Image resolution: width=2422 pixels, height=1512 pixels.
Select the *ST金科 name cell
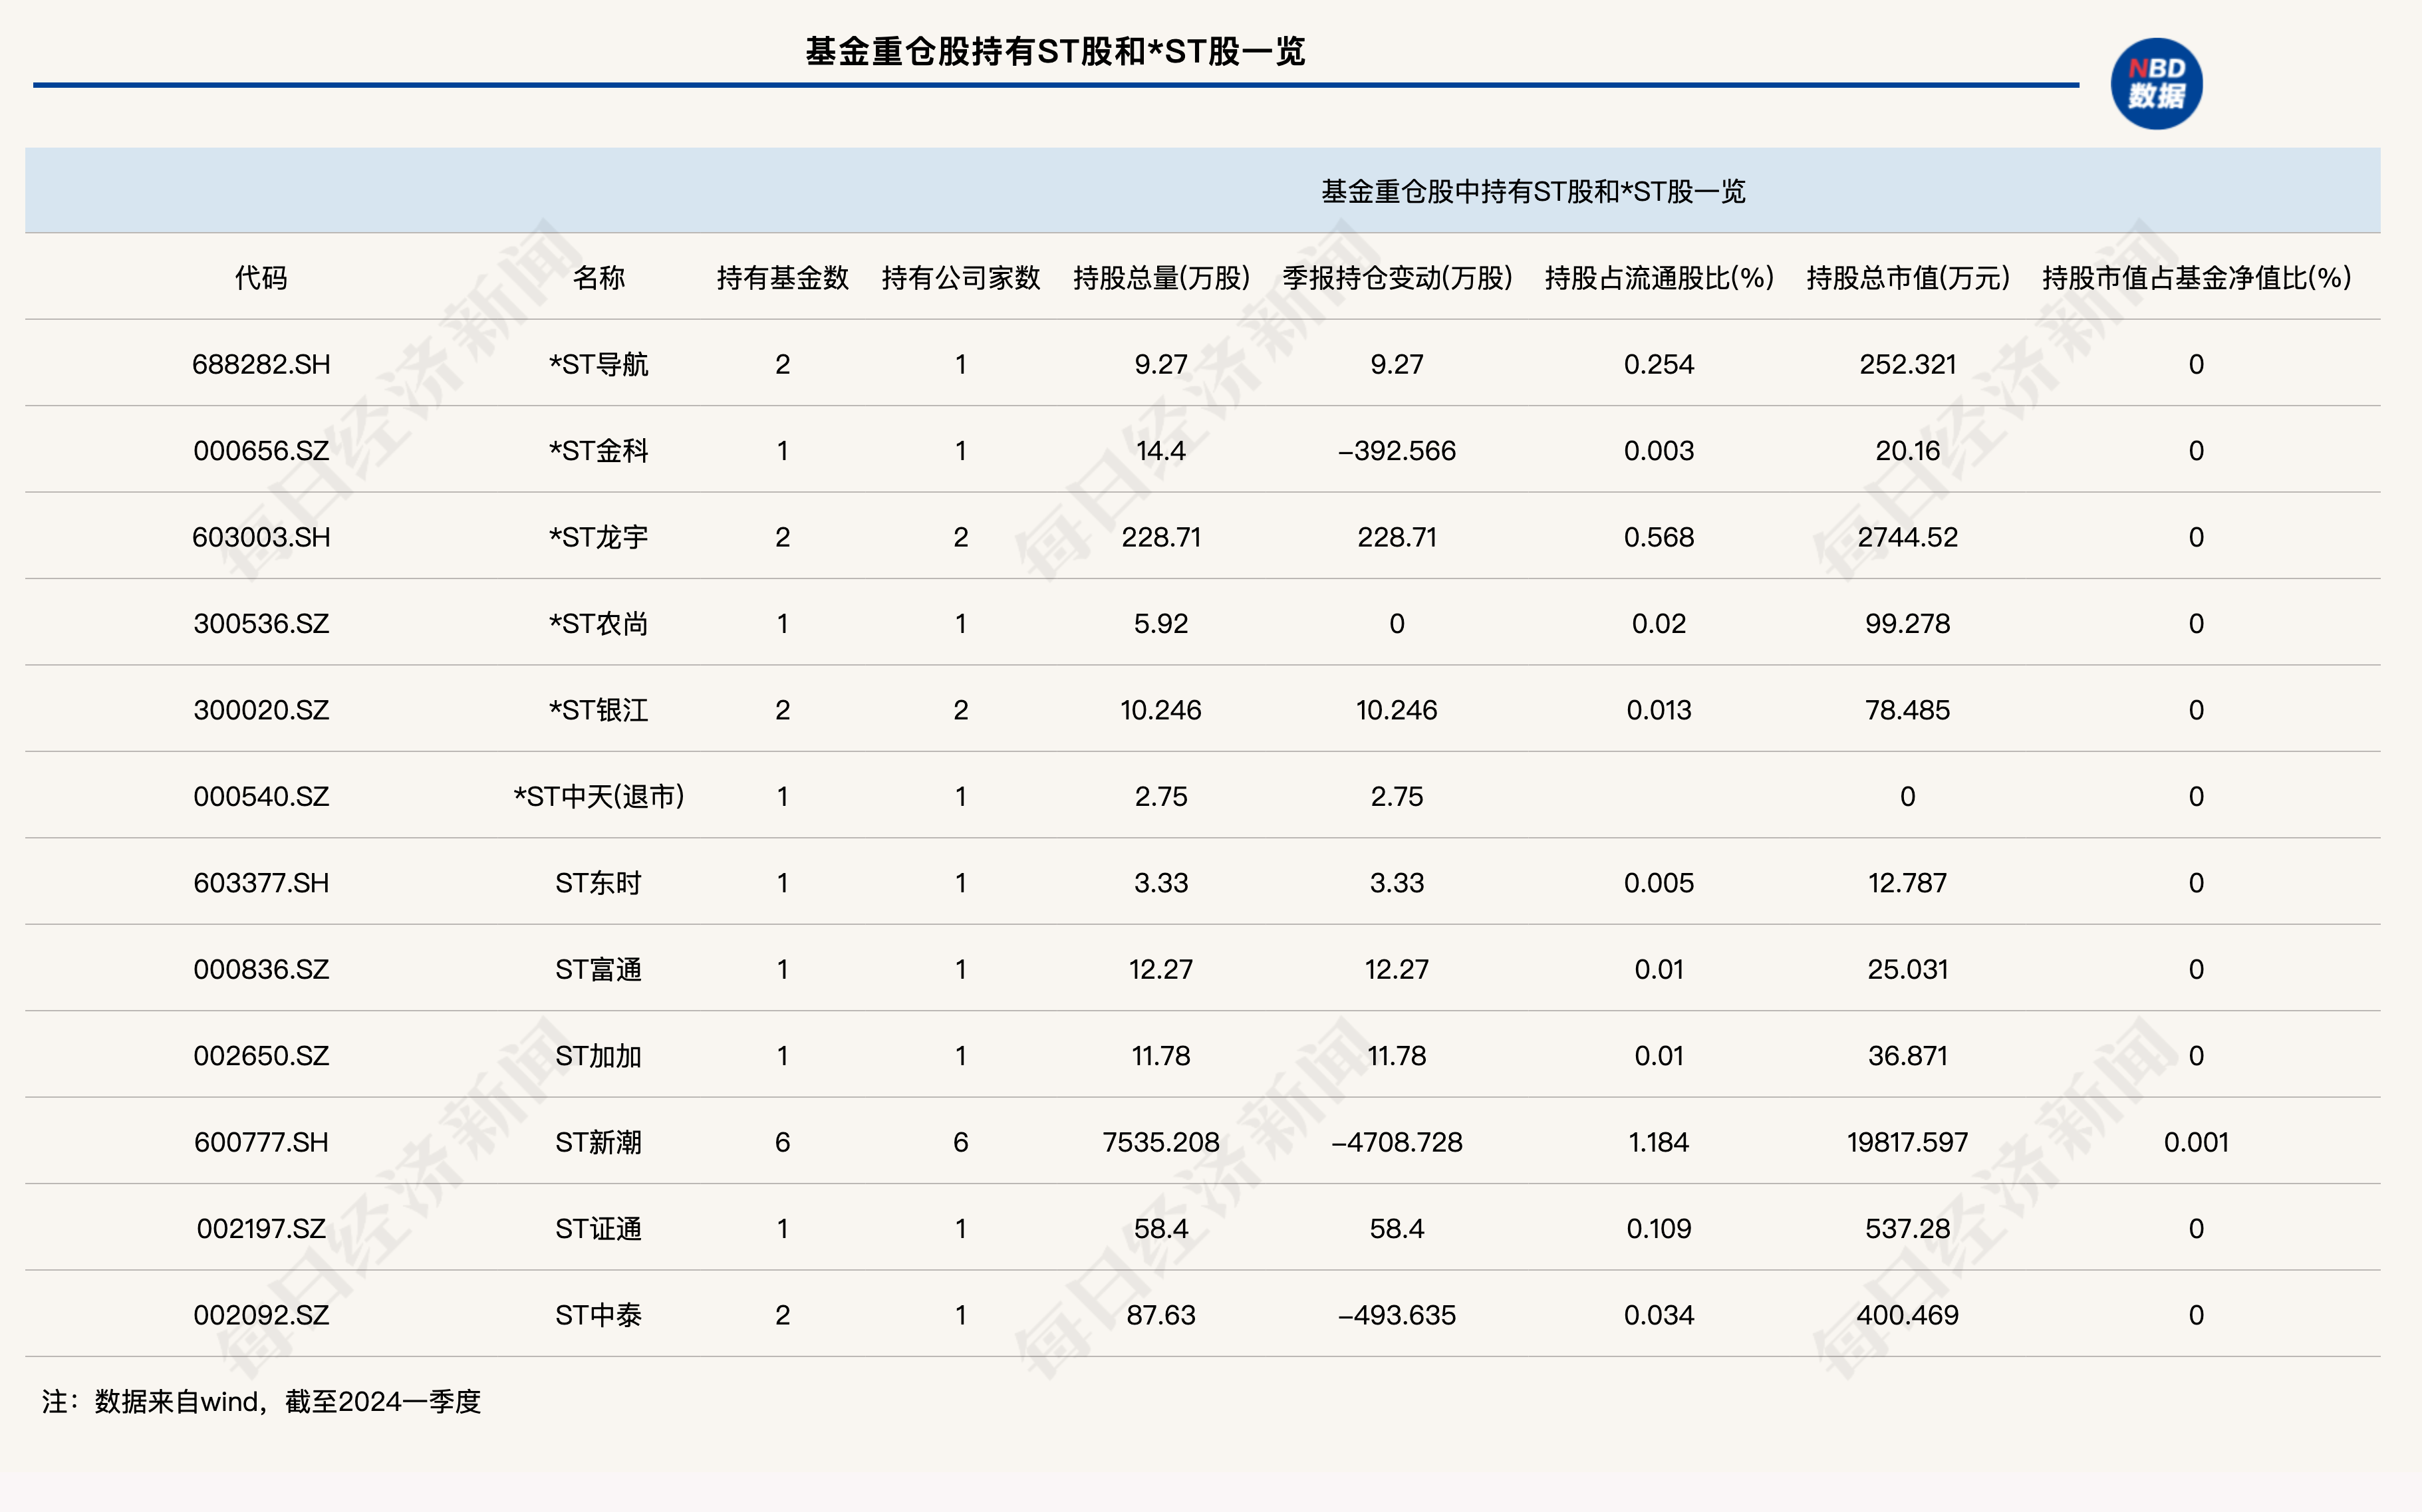tap(598, 451)
